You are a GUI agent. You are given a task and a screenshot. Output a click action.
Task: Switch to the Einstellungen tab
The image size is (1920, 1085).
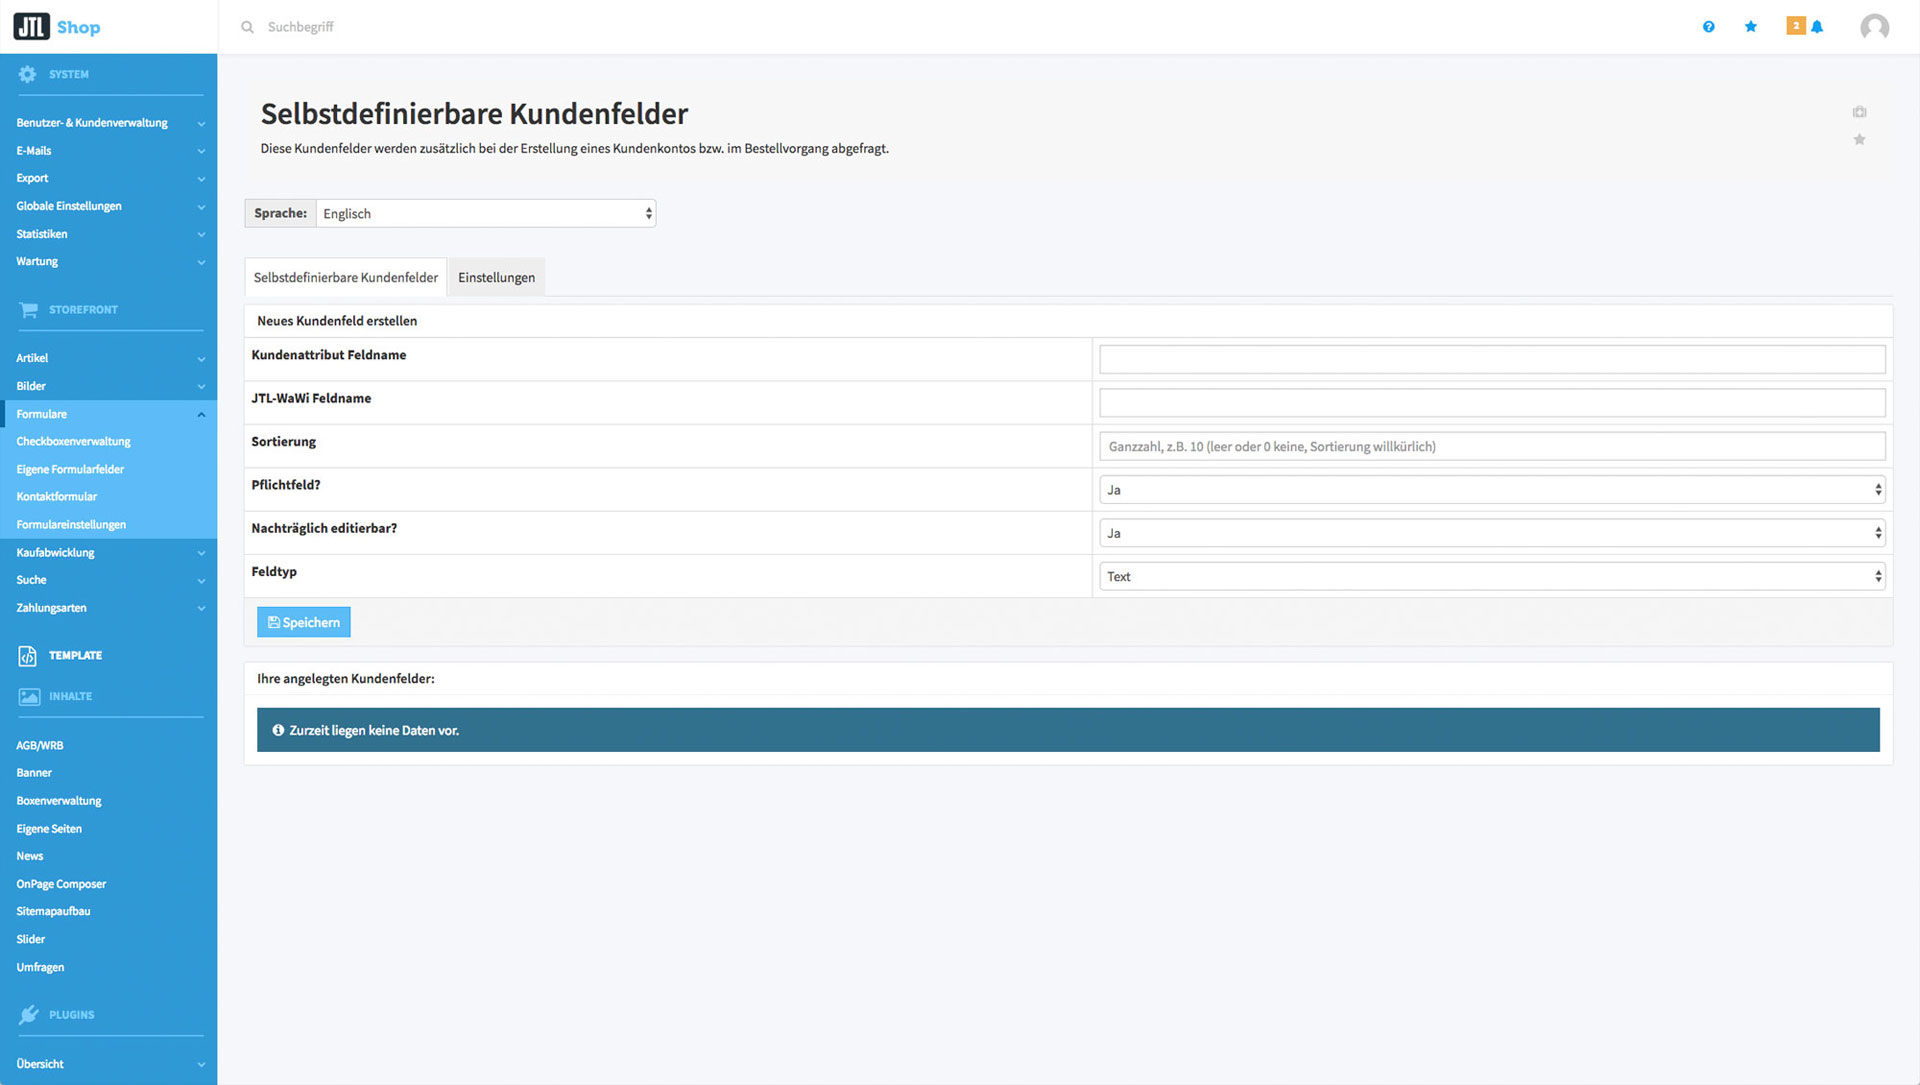(x=496, y=278)
